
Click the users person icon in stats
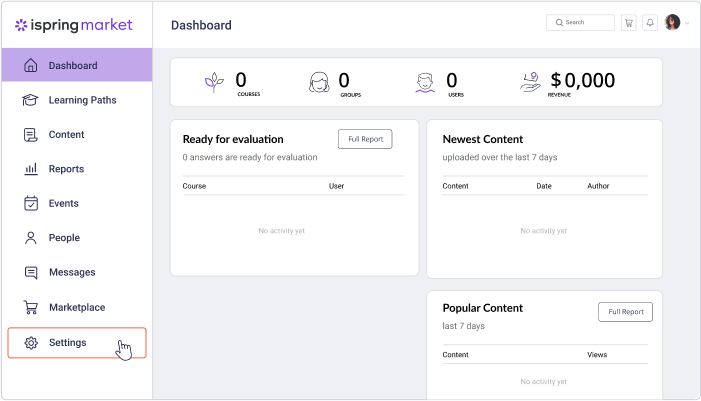425,83
